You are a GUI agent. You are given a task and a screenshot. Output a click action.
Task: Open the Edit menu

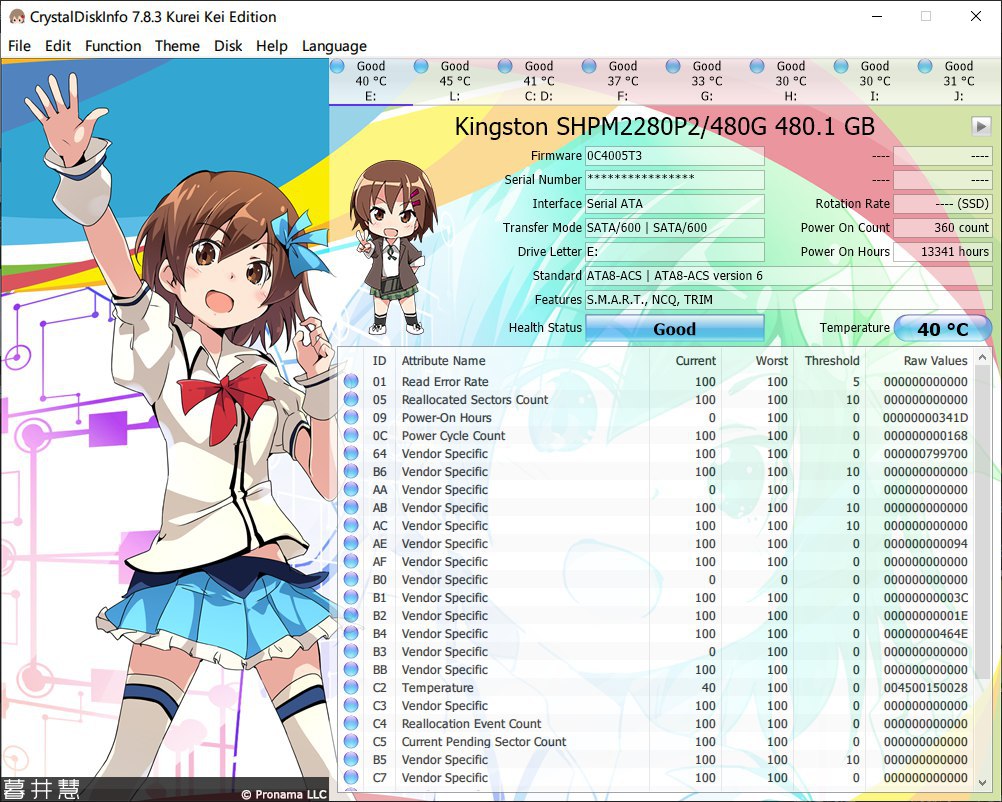(x=58, y=46)
